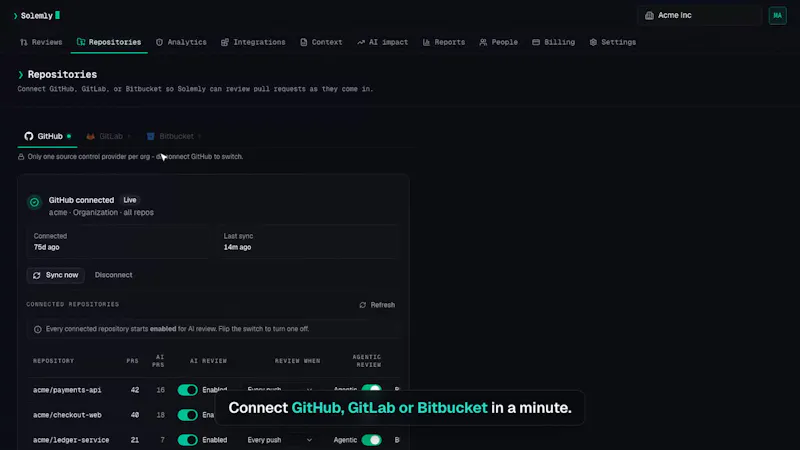Open the Settings tab
This screenshot has height=450, width=800.
pos(612,42)
